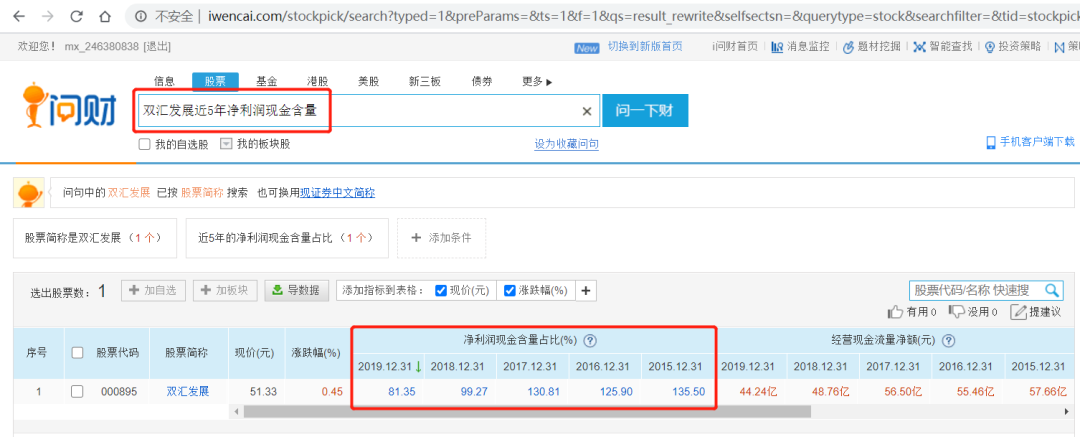The image size is (1080, 437).
Task: Click the browser forward arrow
Action: (48, 15)
